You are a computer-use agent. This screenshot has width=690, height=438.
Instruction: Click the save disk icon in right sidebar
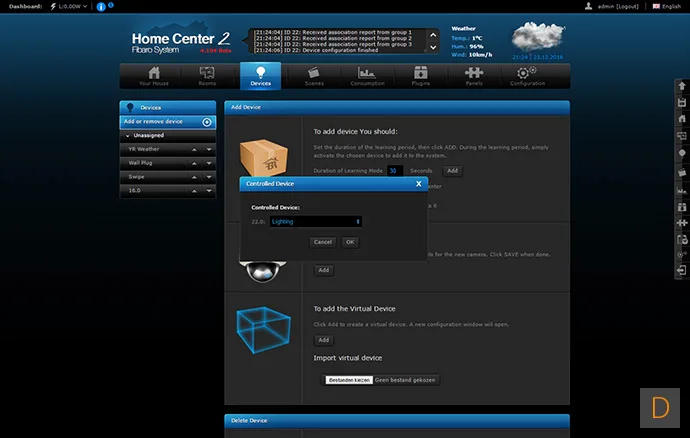[682, 103]
